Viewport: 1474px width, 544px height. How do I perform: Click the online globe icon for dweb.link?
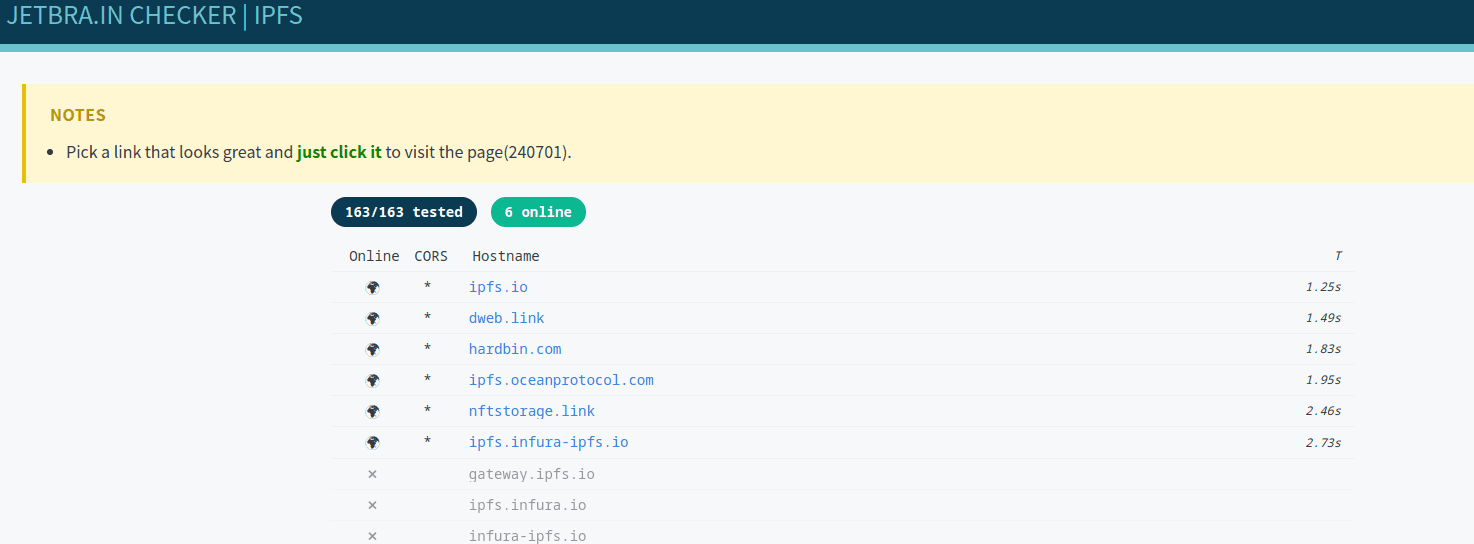(x=373, y=319)
